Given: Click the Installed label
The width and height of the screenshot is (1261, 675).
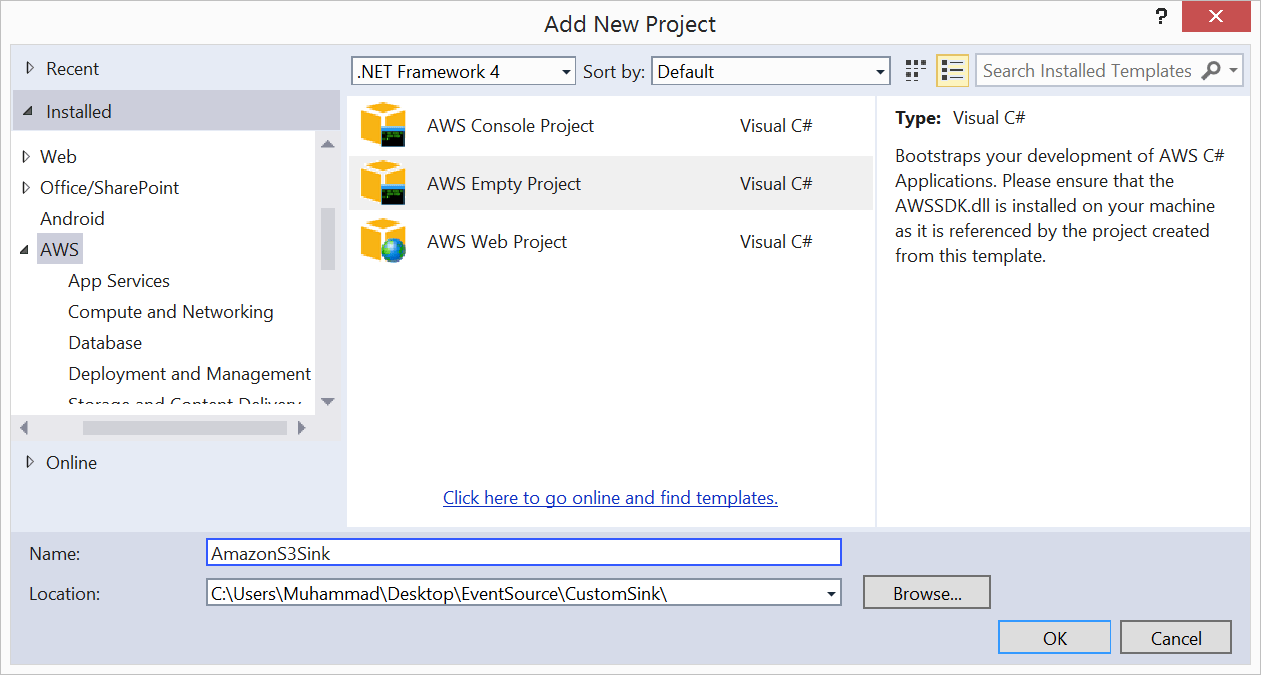Looking at the screenshot, I should (x=79, y=112).
